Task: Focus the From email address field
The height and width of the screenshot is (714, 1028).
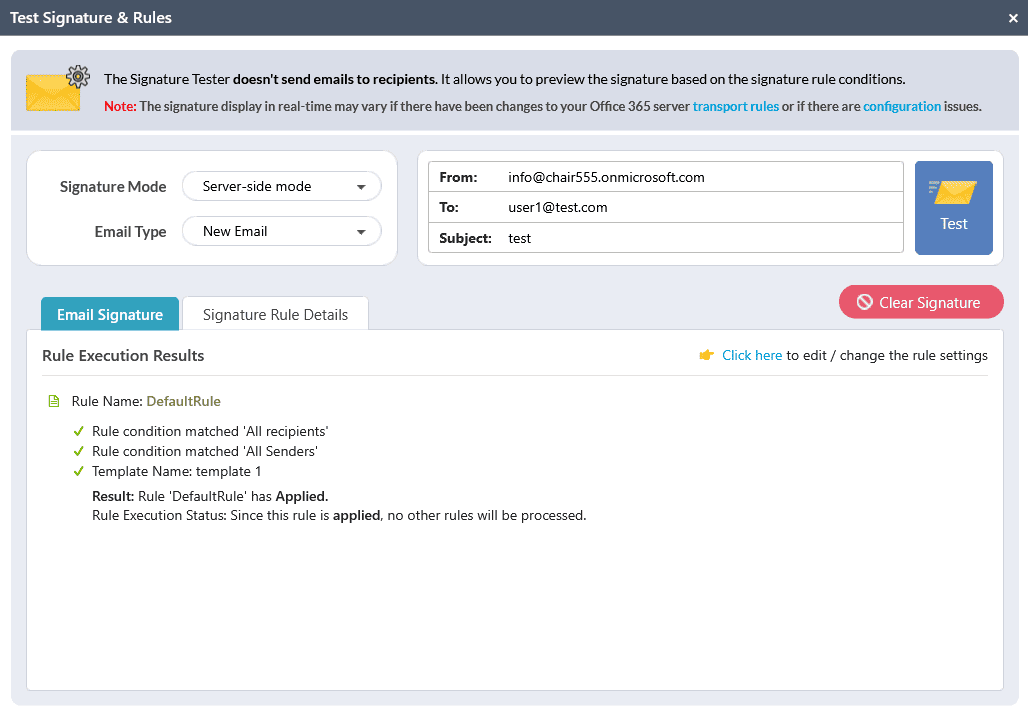Action: tap(700, 177)
